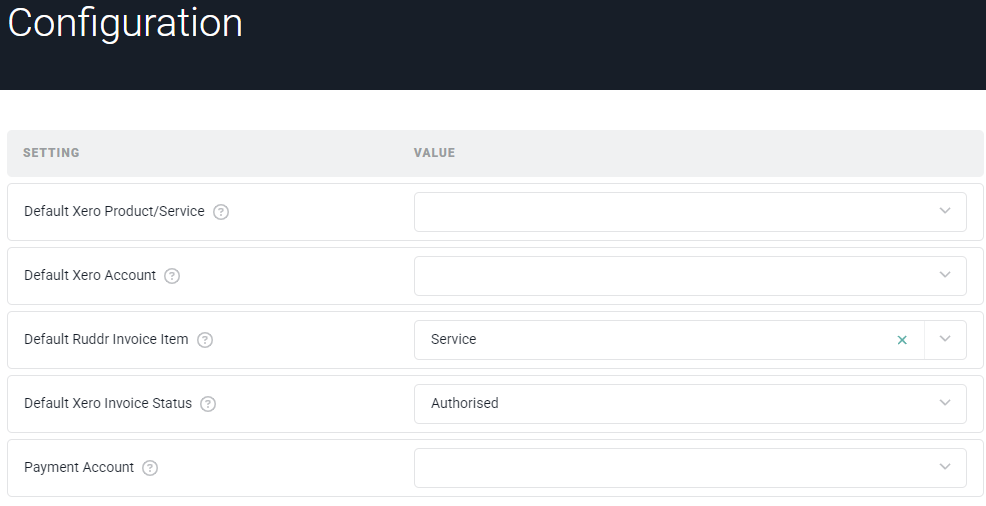Viewport: 986px width, 506px height.
Task: Click the VALUE column header
Action: [x=434, y=153]
